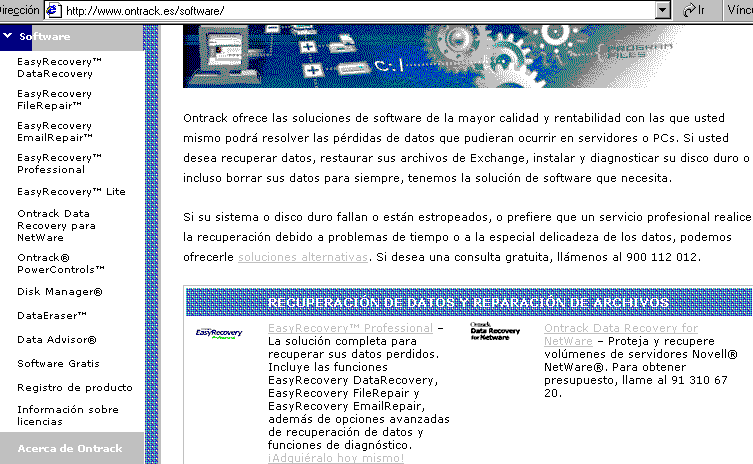Click the Data Recovery for NetWare logo
Viewport: 753px width, 464px height.
(x=495, y=331)
